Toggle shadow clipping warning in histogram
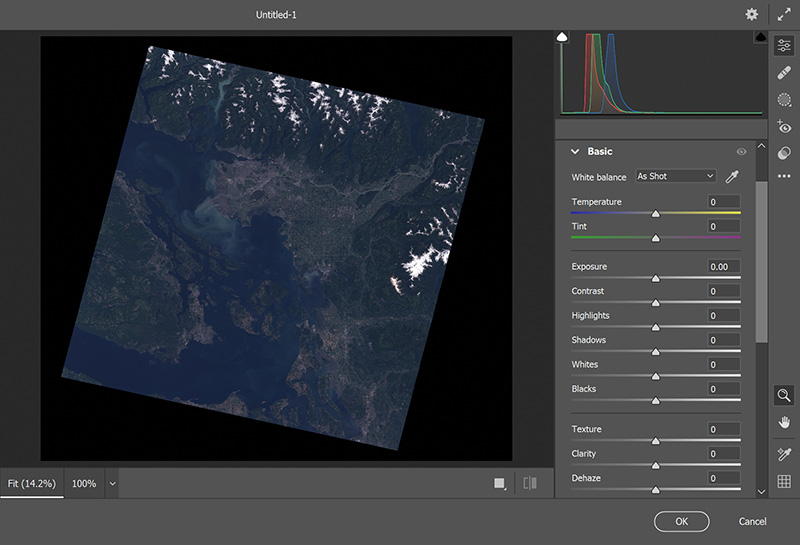This screenshot has width=800, height=545. [x=562, y=37]
